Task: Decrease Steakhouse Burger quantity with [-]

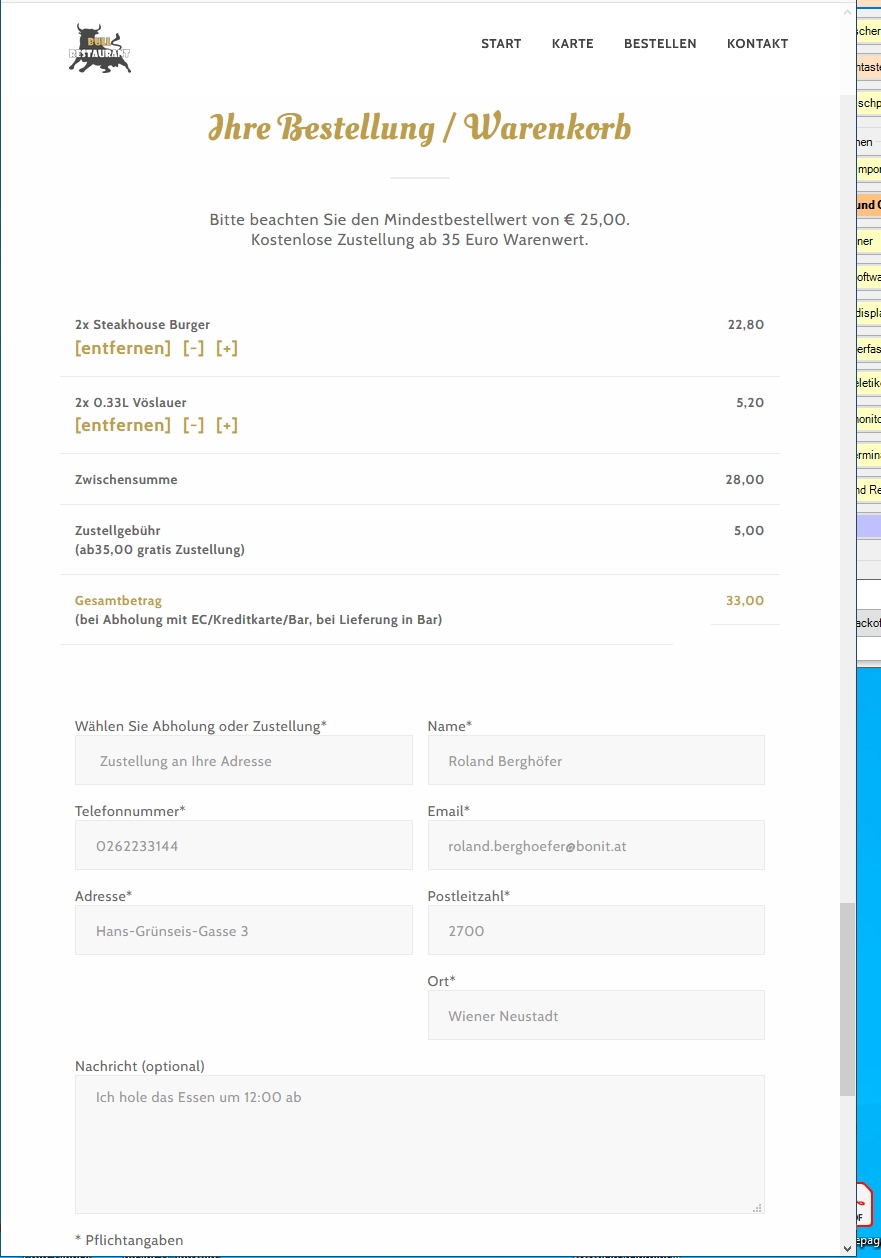Action: click(x=193, y=348)
